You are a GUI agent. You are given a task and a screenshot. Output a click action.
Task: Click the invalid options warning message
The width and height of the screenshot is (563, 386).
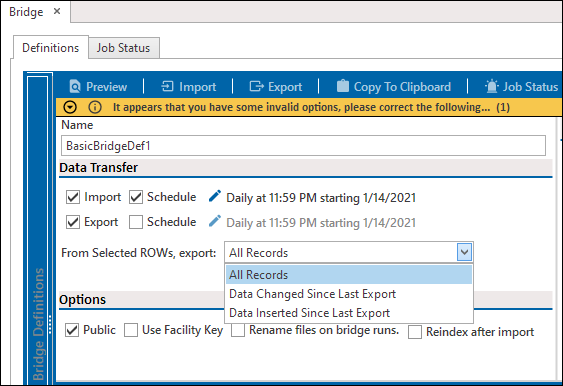click(311, 107)
